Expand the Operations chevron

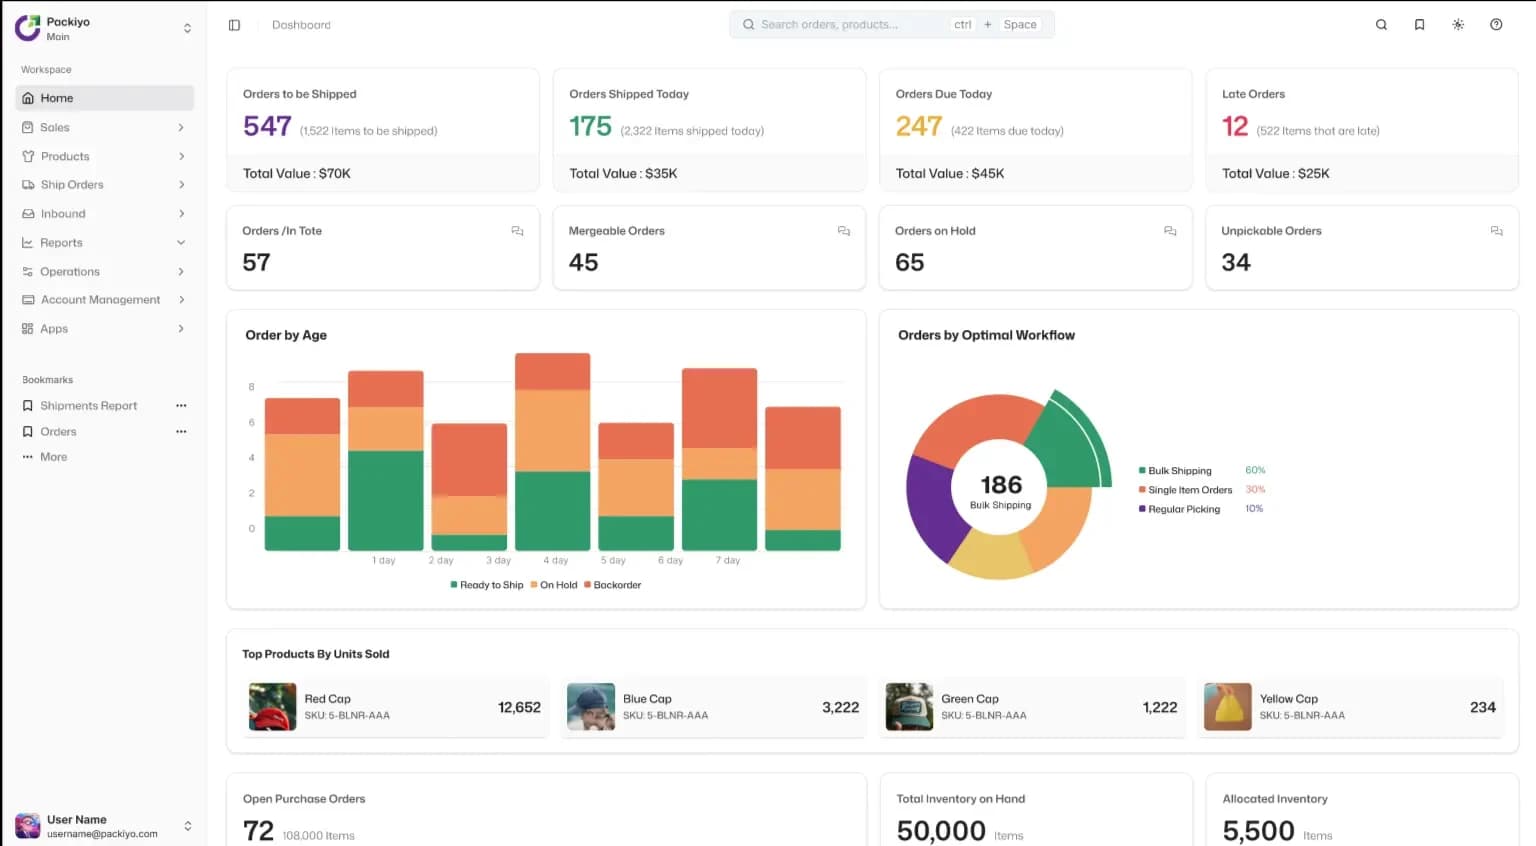pos(181,272)
